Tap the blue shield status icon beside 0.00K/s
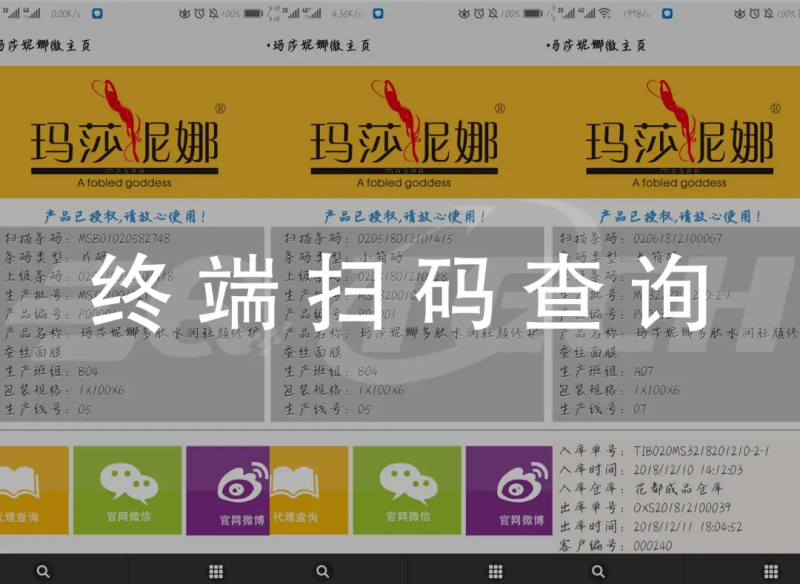800x584 pixels. 97,14
